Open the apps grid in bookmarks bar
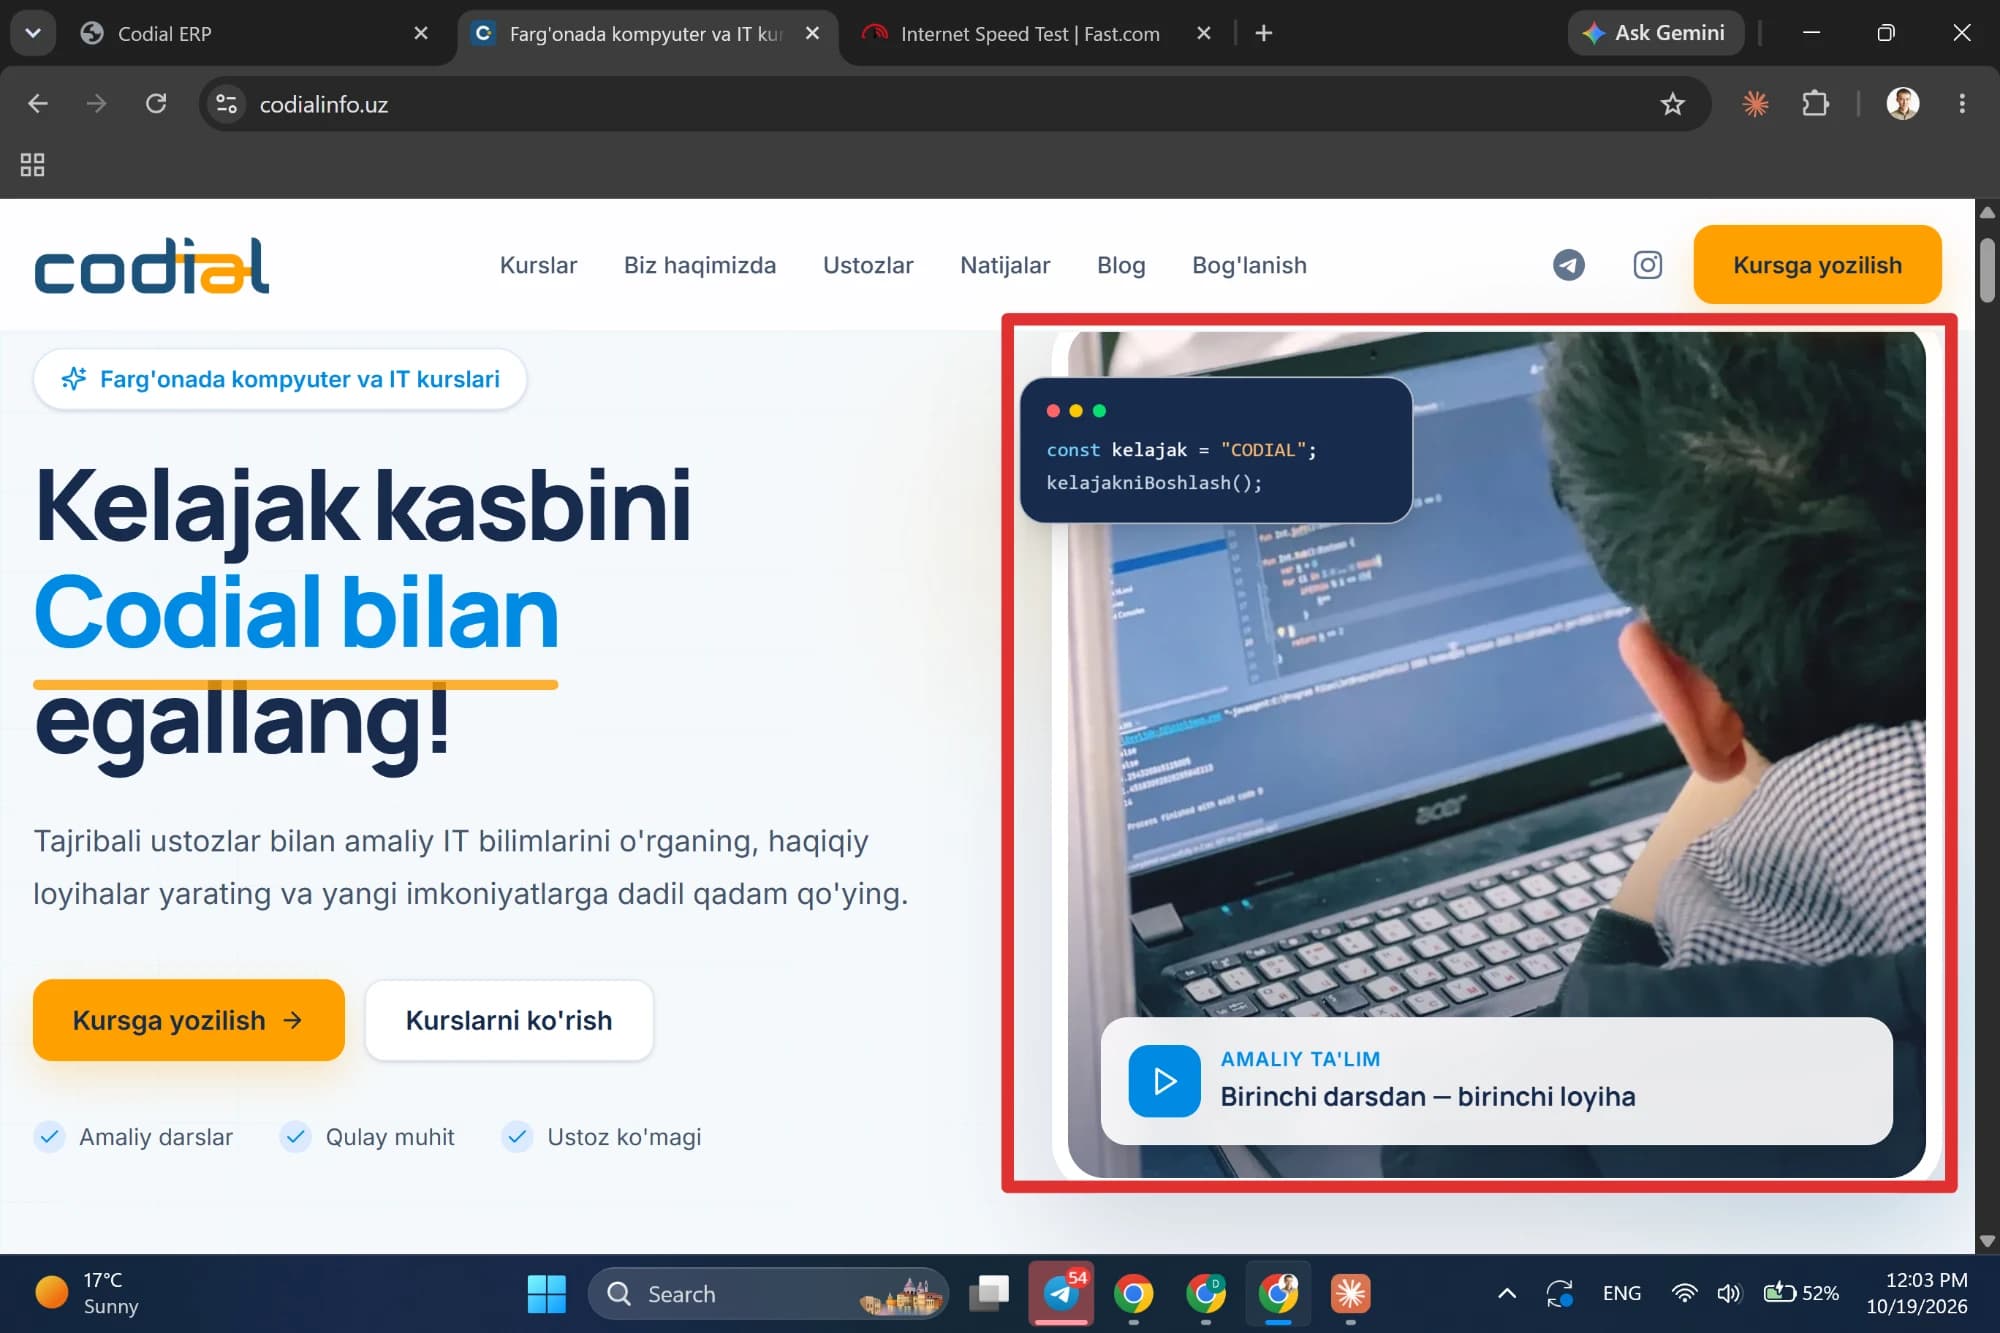 (x=32, y=165)
